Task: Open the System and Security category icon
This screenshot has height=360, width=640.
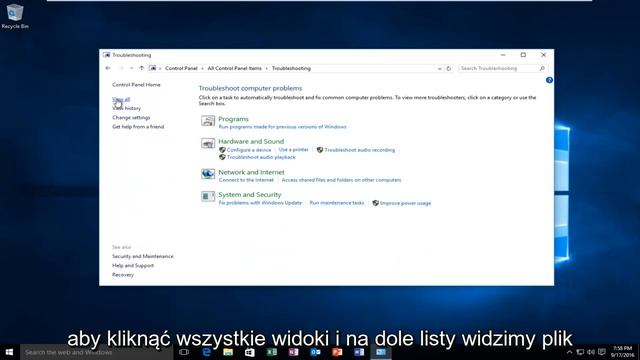Action: 208,196
